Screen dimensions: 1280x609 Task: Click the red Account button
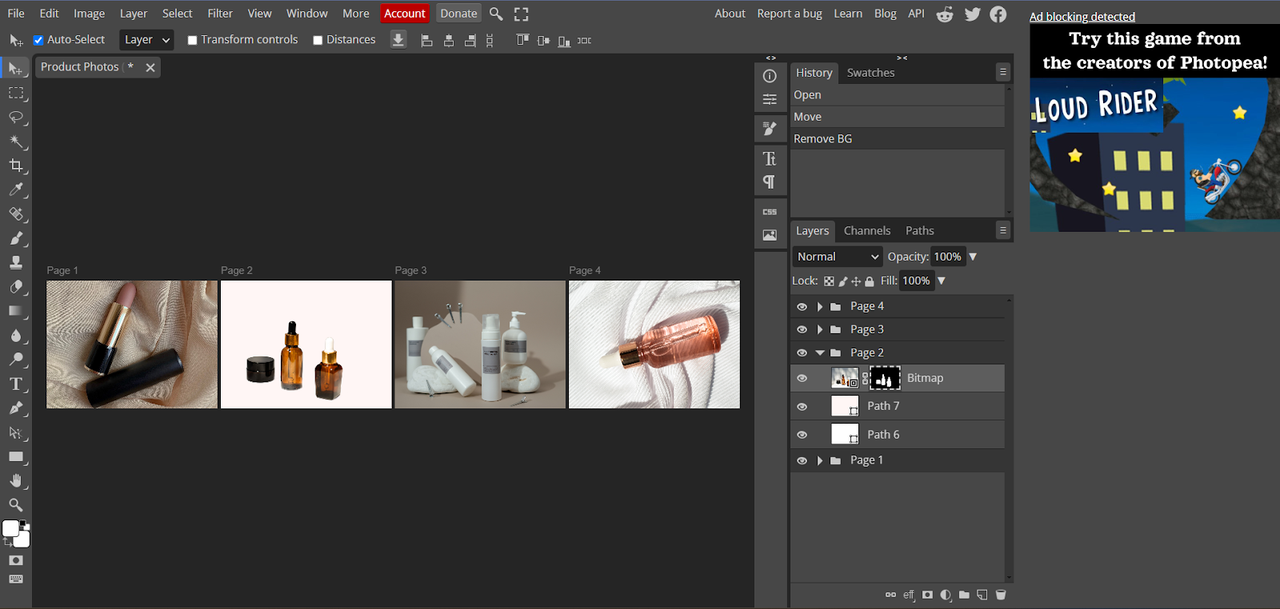(x=404, y=13)
